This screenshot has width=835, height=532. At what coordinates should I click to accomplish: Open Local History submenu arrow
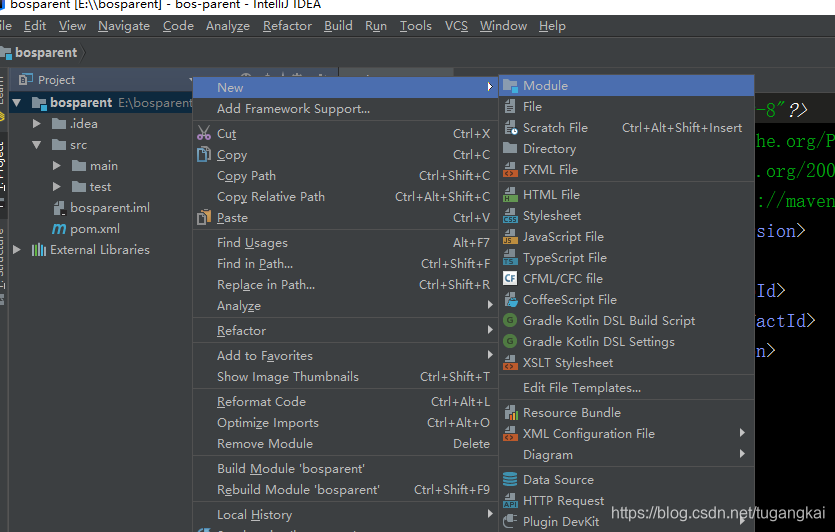(490, 514)
